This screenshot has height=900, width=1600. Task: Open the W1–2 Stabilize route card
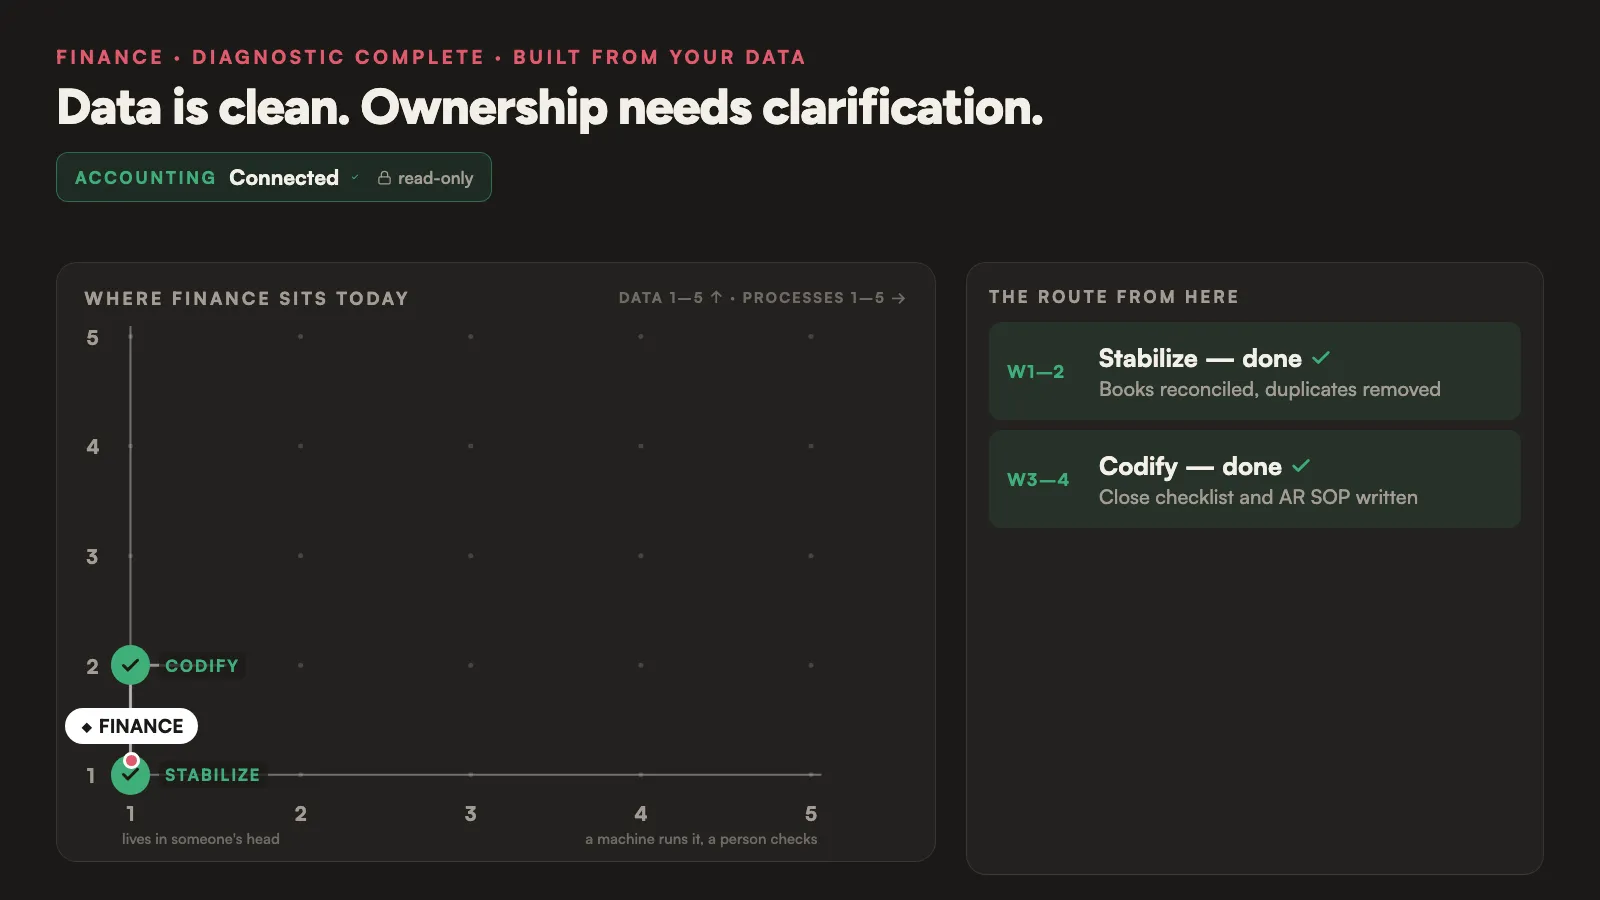pos(1254,371)
